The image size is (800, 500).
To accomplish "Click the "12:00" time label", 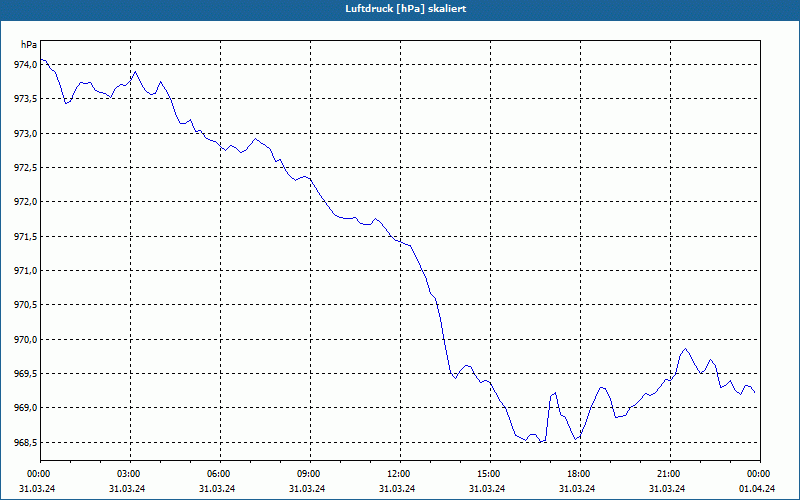I will pos(400,474).
